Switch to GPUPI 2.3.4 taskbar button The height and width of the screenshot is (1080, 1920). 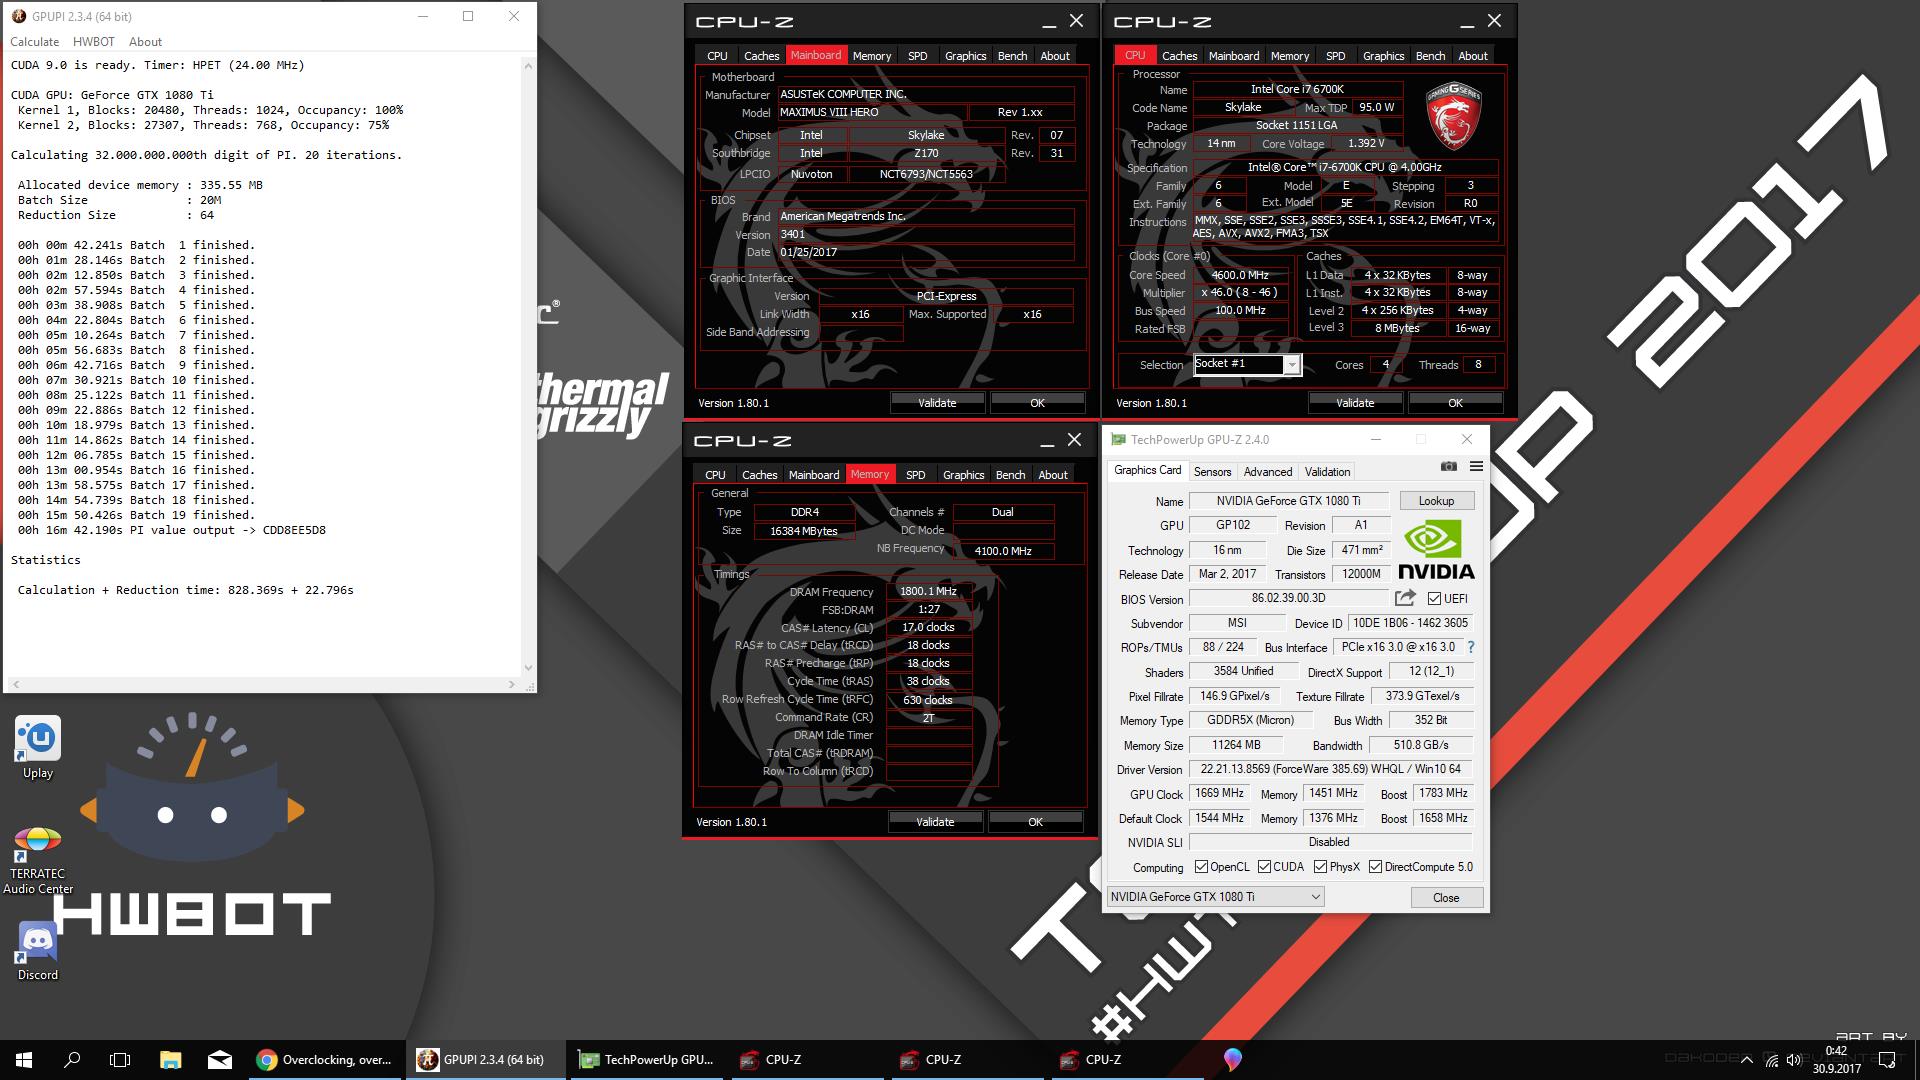[485, 1059]
